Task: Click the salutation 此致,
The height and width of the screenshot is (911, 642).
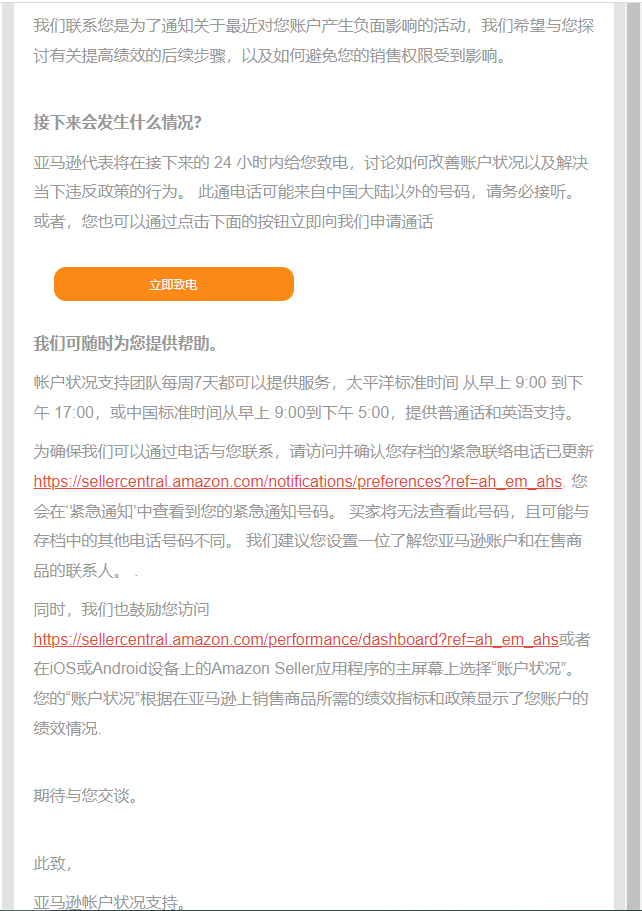Action: coord(52,863)
